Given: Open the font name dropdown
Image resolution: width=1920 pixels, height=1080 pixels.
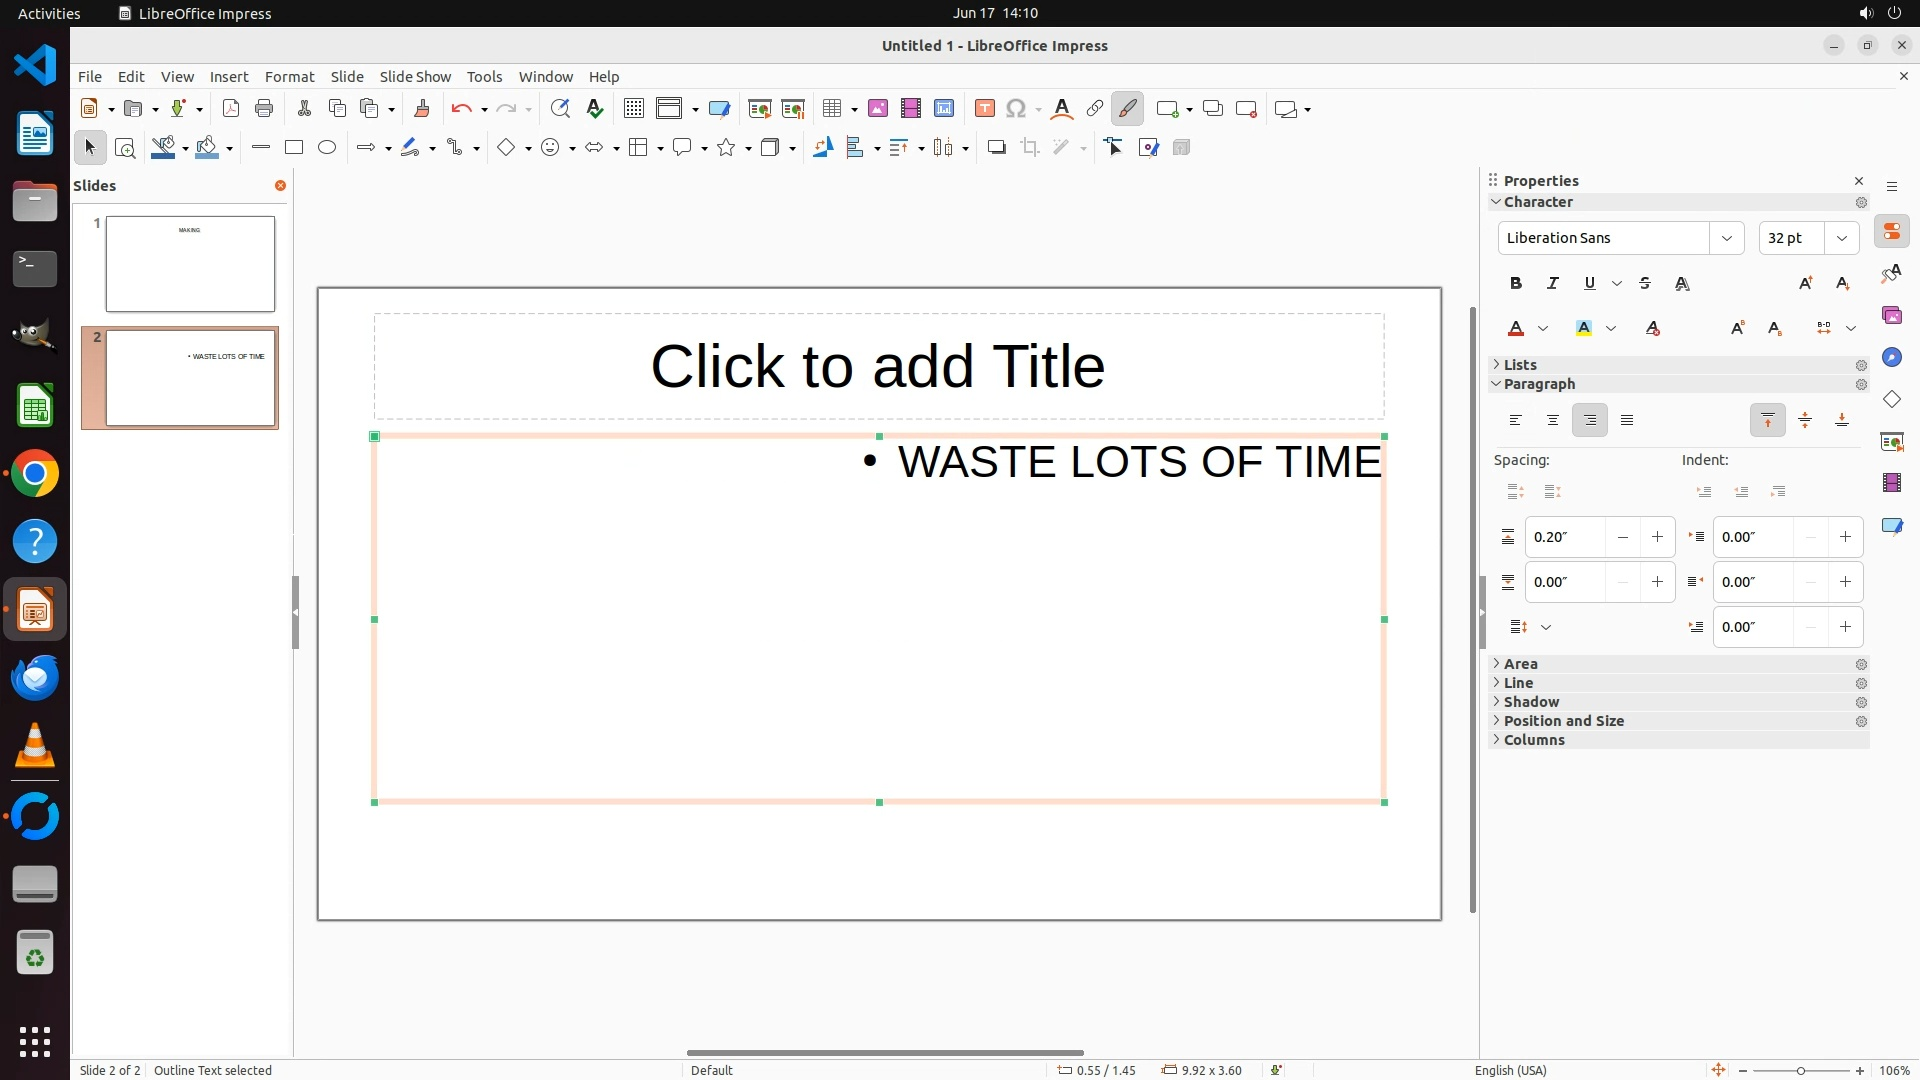Looking at the screenshot, I should coord(1726,238).
